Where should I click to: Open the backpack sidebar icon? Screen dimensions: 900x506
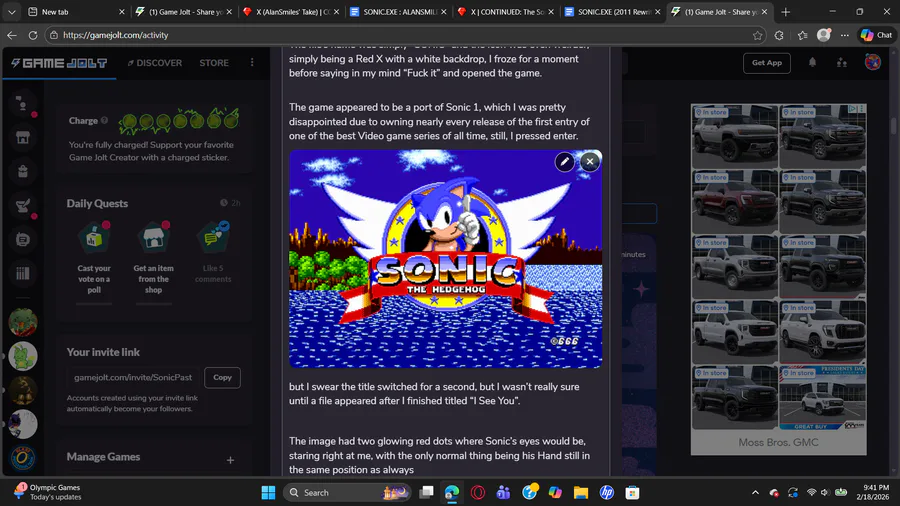point(23,172)
